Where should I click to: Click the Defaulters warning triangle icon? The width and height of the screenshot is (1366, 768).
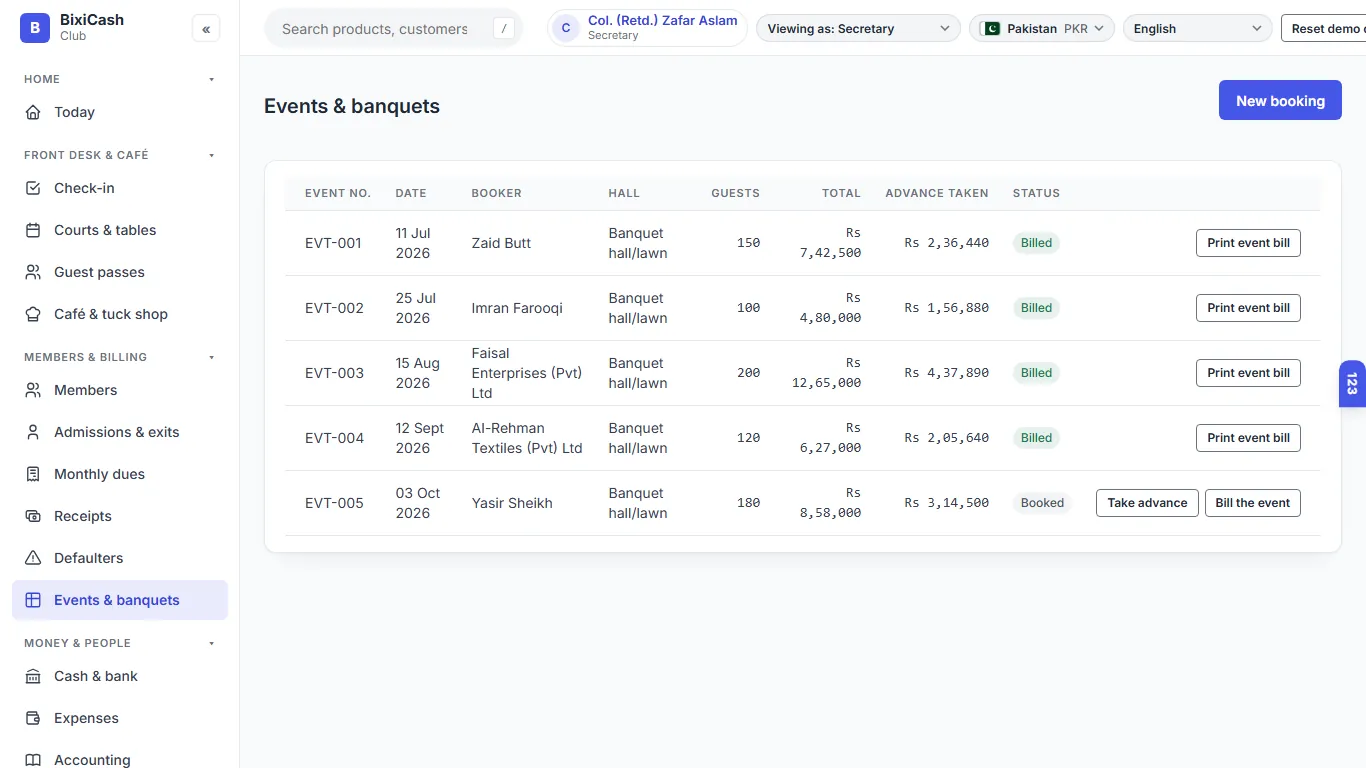pyautogui.click(x=33, y=558)
